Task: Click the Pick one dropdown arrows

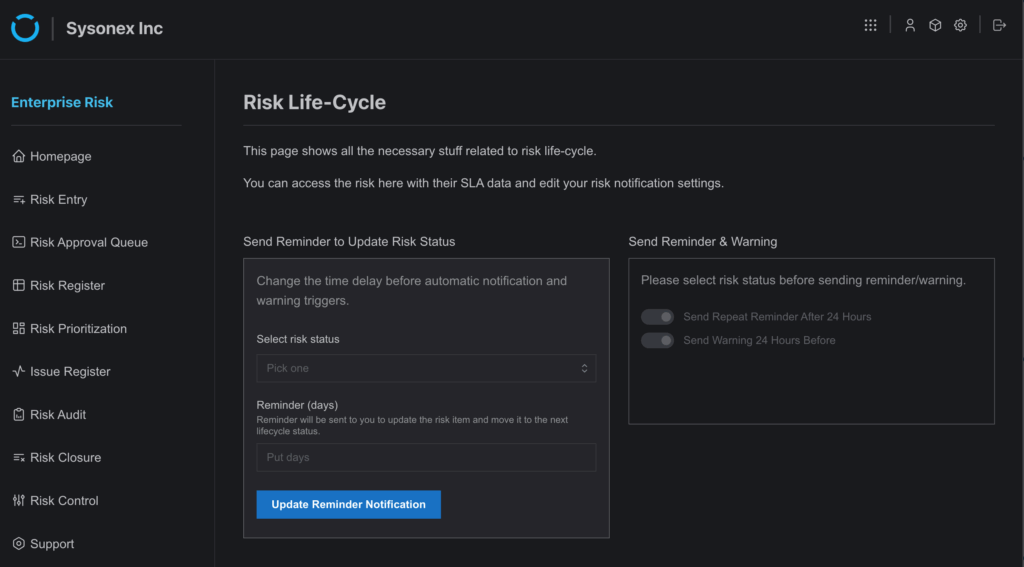Action: click(x=584, y=368)
